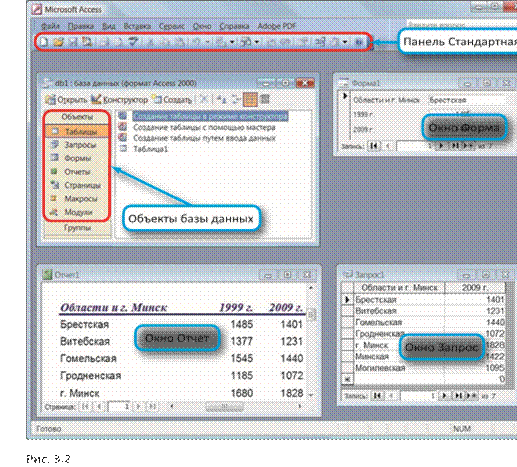Toggle the highlighted List view button in db1
This screenshot has width=517, height=467.
[250, 99]
